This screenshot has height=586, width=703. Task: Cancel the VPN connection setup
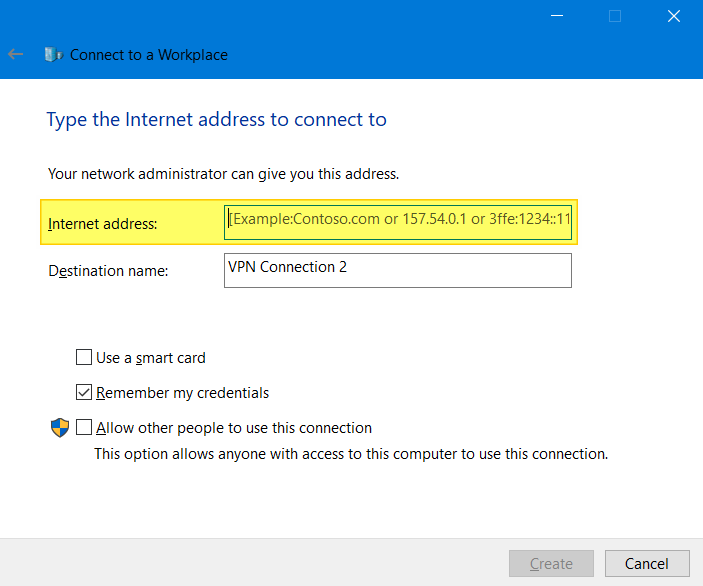pos(648,563)
